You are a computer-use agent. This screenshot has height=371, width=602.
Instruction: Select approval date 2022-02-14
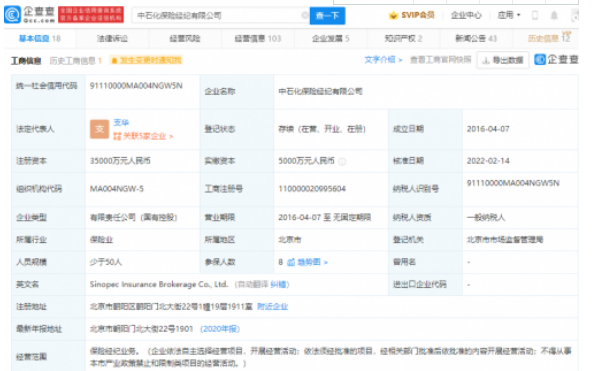tap(488, 161)
